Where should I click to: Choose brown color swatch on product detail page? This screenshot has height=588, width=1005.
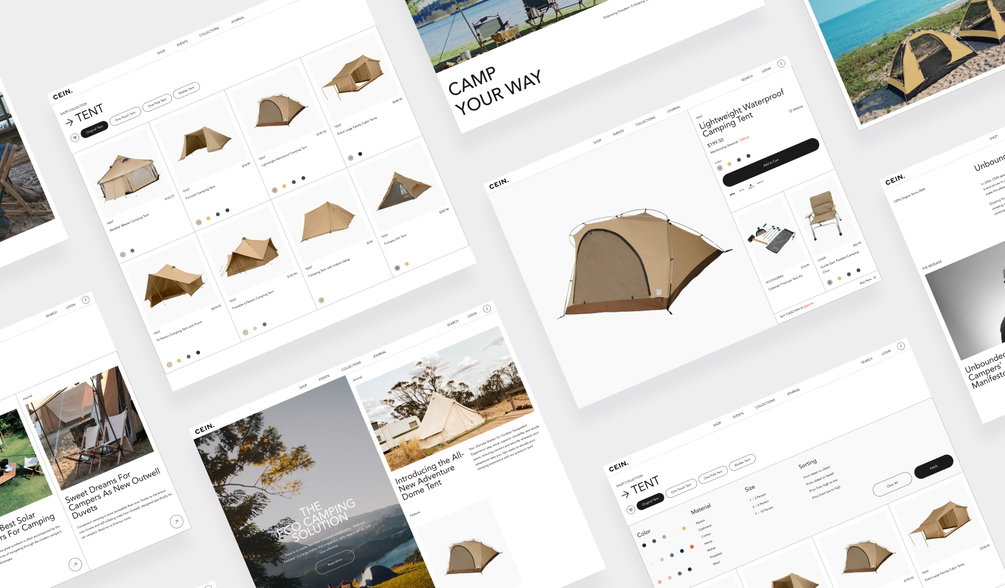(x=749, y=156)
